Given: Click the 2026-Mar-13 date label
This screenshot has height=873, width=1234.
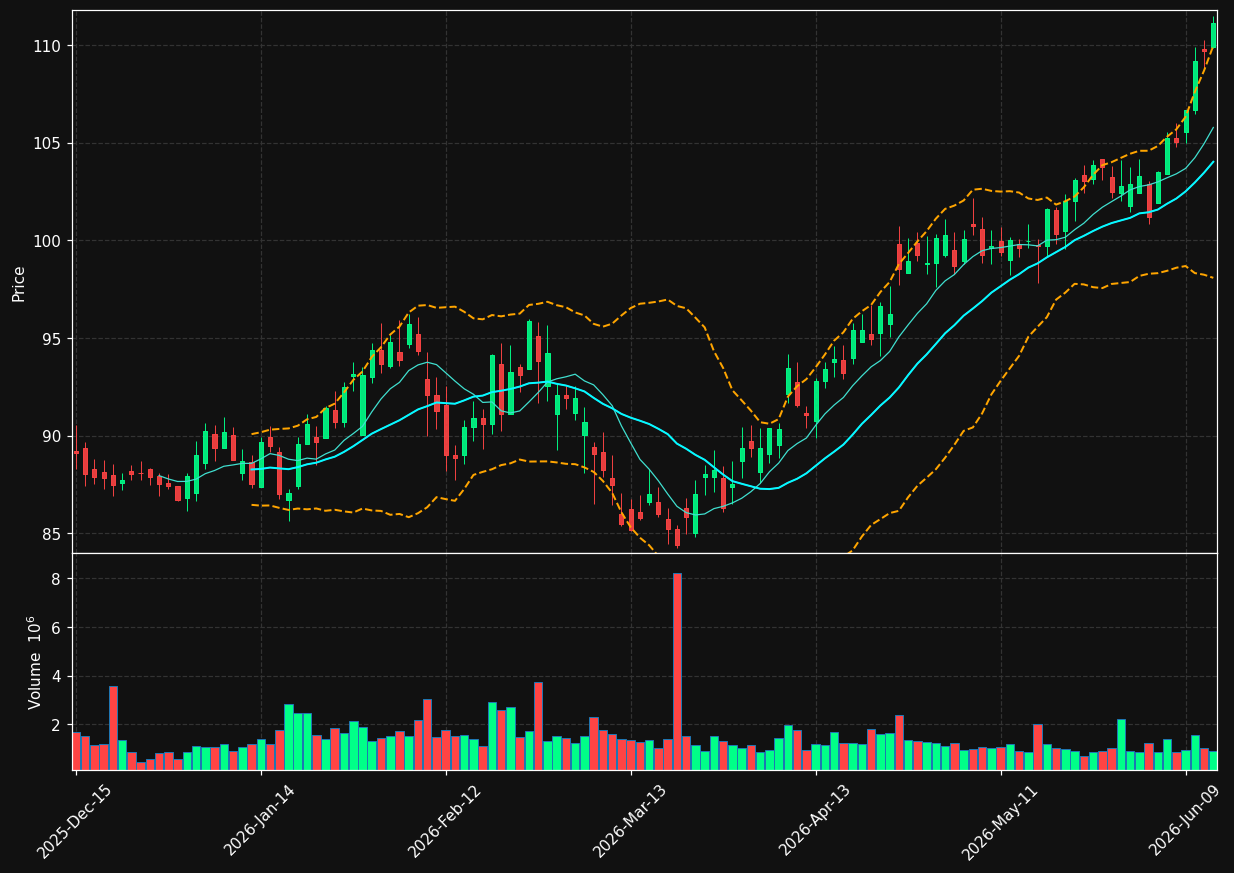Looking at the screenshot, I should [630, 821].
